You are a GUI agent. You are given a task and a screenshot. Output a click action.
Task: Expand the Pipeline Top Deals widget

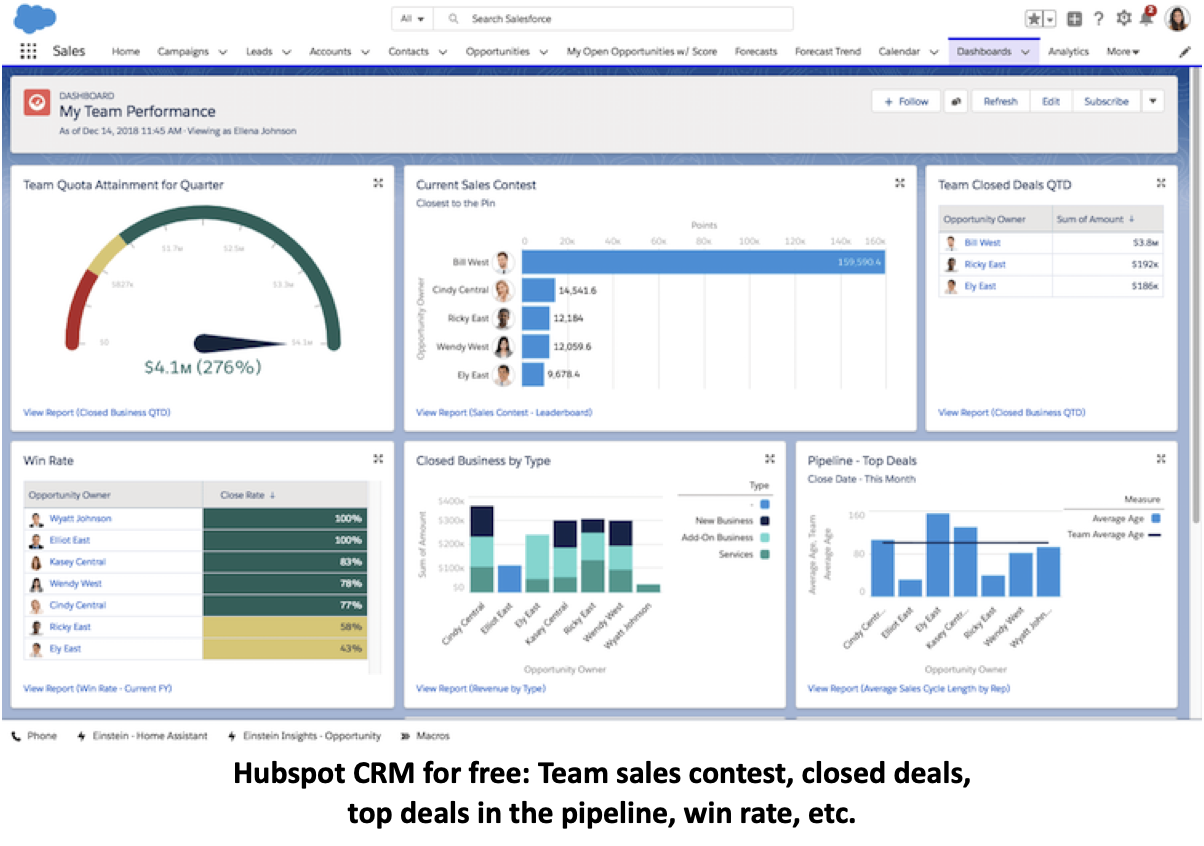[x=1161, y=459]
